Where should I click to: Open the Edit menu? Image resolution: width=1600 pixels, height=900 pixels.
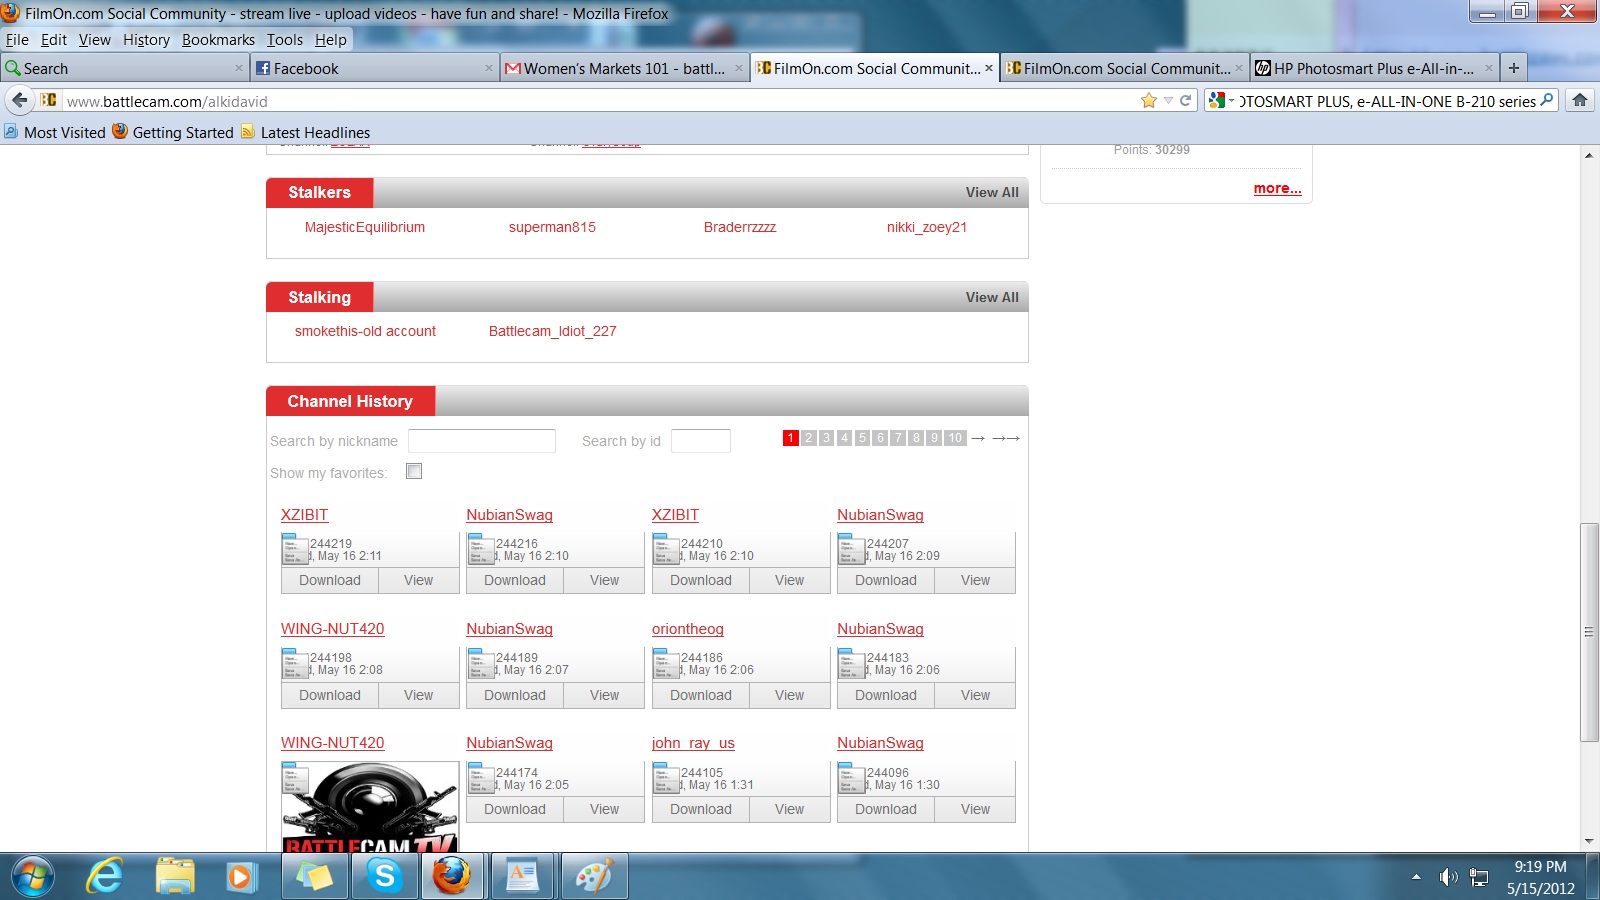point(54,40)
